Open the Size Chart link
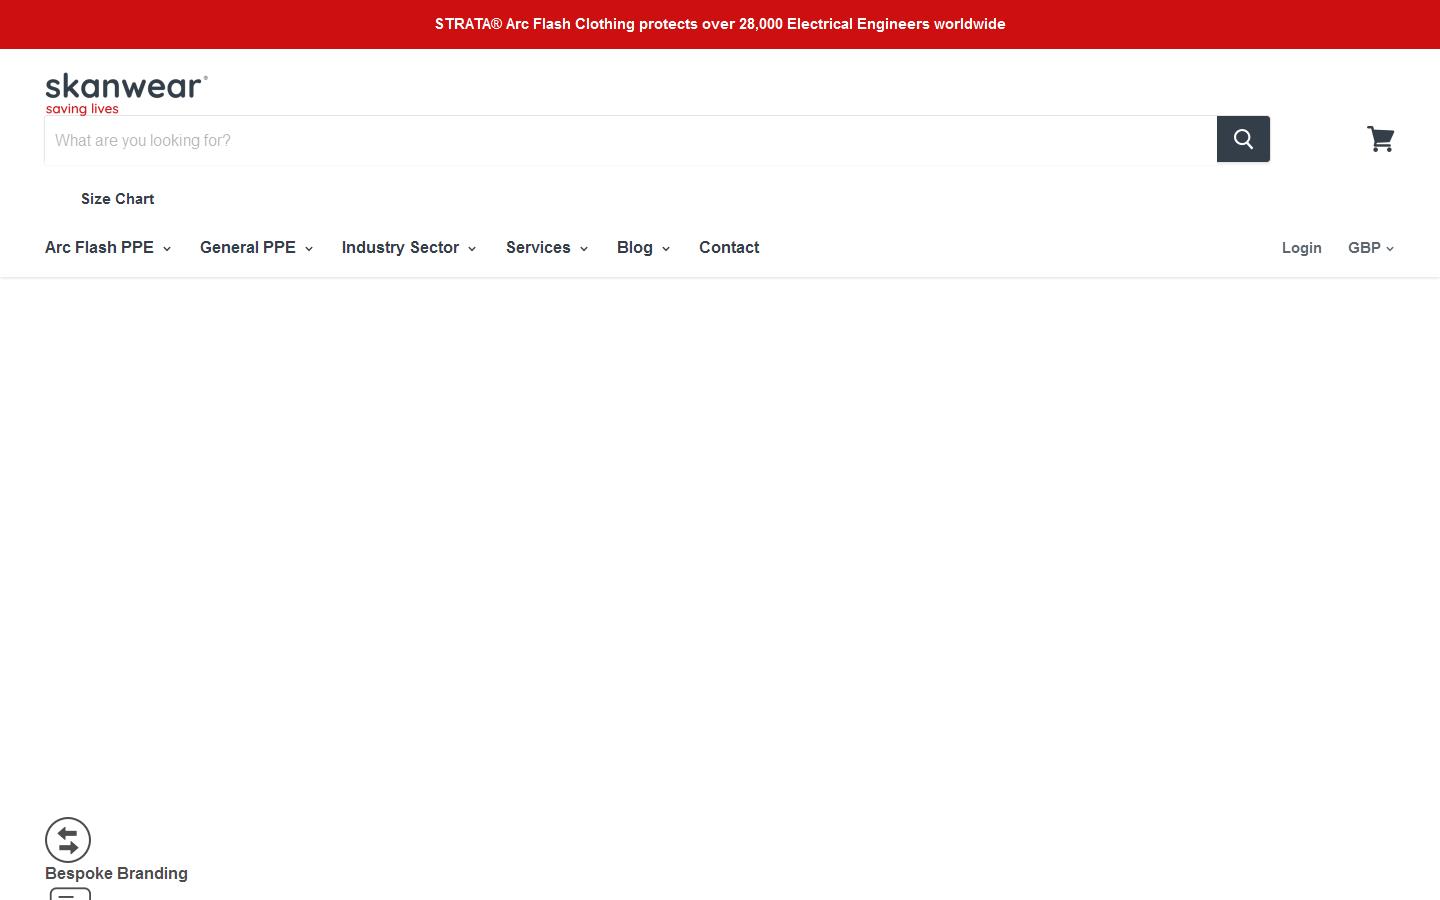1440x900 pixels. pyautogui.click(x=117, y=199)
